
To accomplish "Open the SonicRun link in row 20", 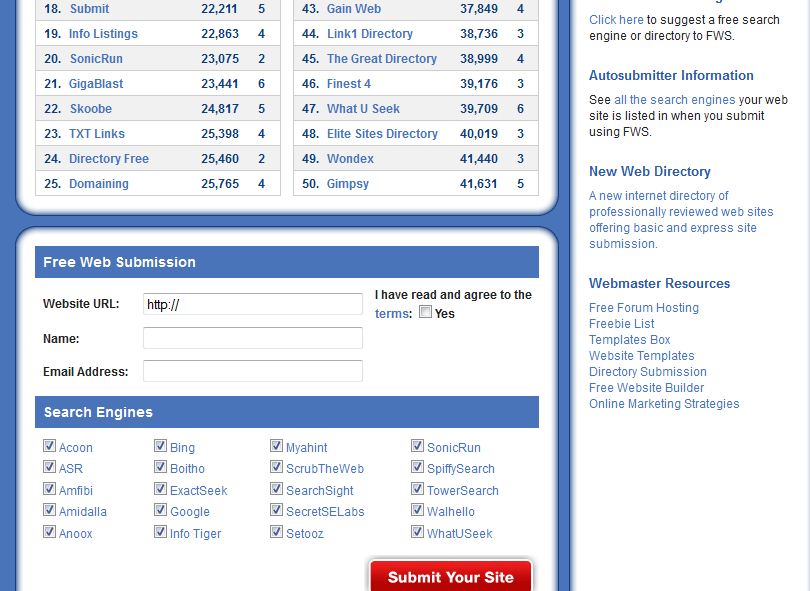I will pos(96,58).
